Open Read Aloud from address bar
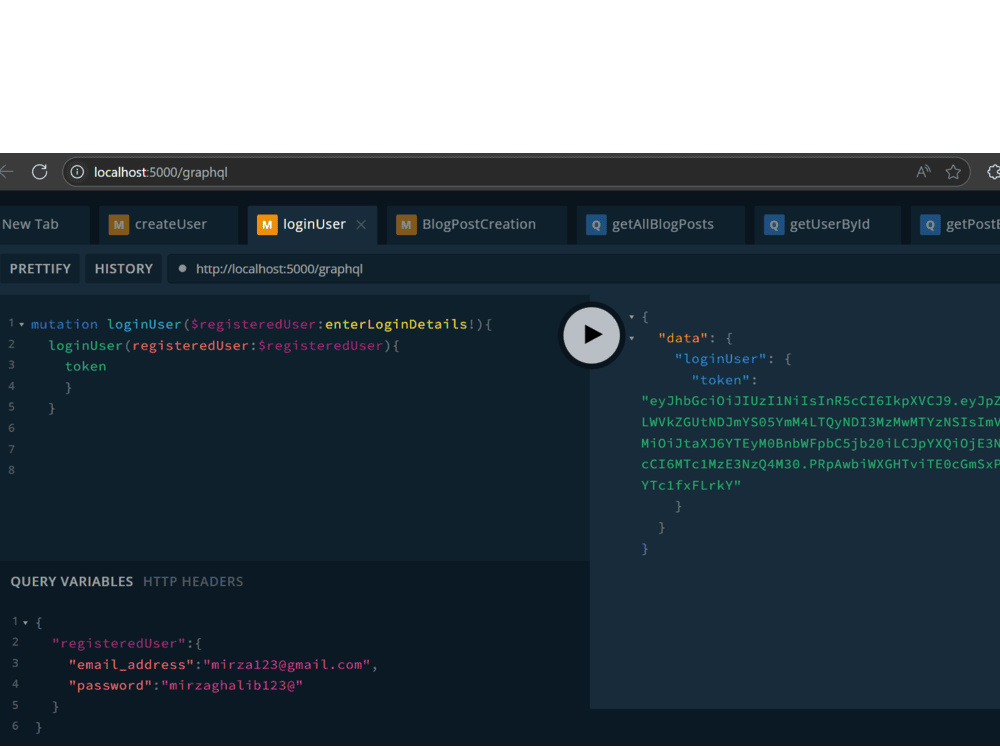The width and height of the screenshot is (1000, 750). pyautogui.click(x=923, y=172)
